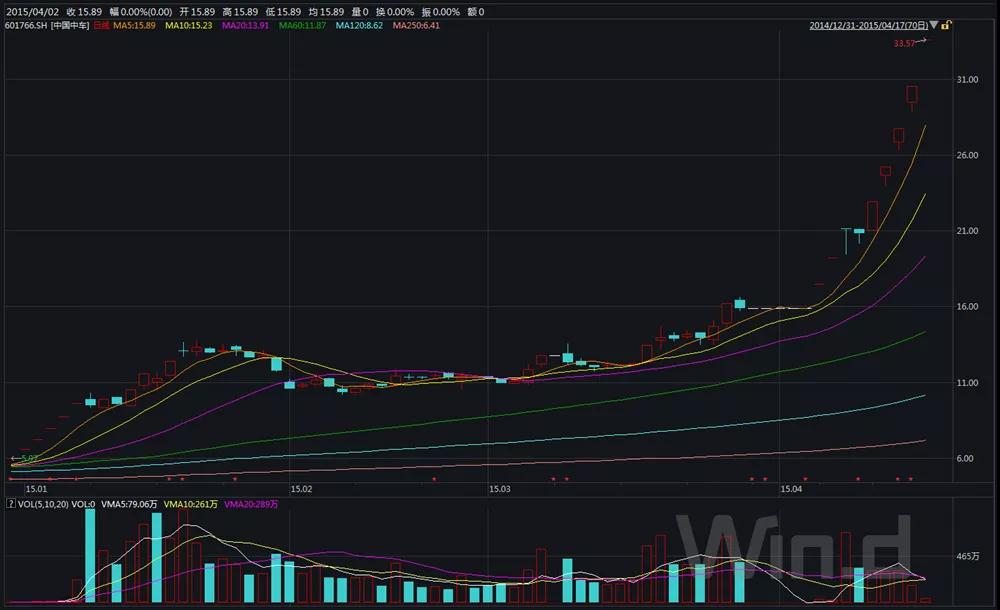
Task: Click the 15.02 date axis marker
Action: pyautogui.click(x=301, y=489)
